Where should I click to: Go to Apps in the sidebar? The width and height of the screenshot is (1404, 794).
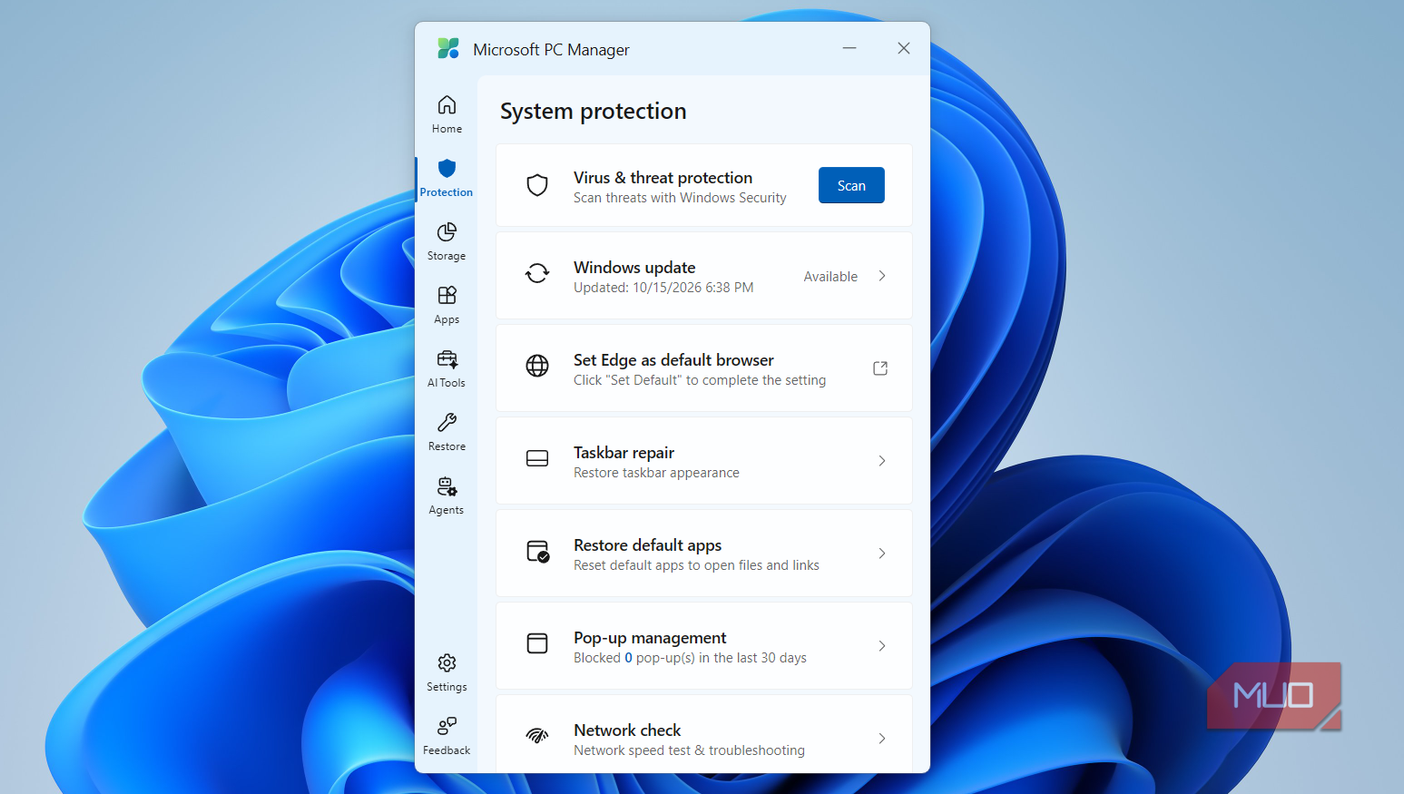[447, 295]
